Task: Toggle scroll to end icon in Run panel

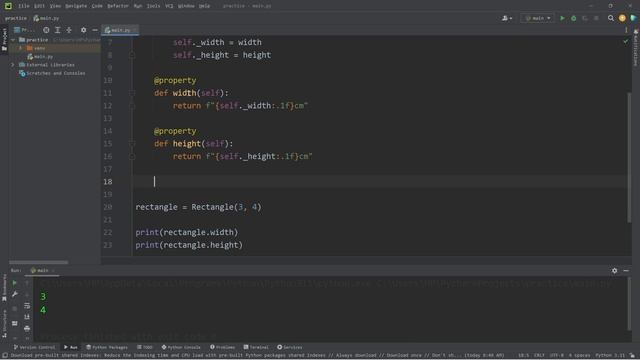Action: click(x=27, y=317)
